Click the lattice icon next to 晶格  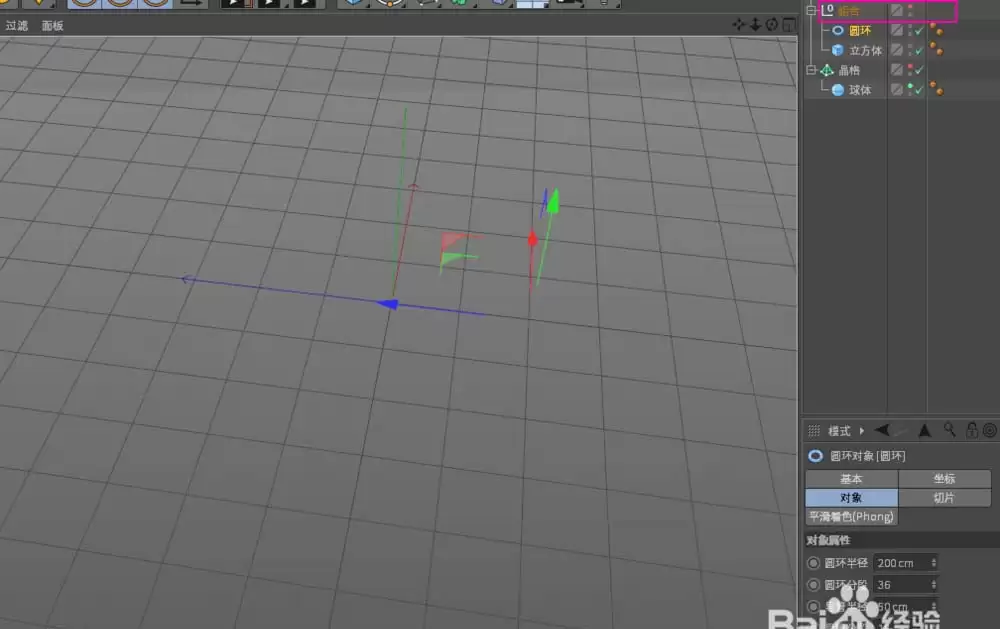(x=826, y=71)
